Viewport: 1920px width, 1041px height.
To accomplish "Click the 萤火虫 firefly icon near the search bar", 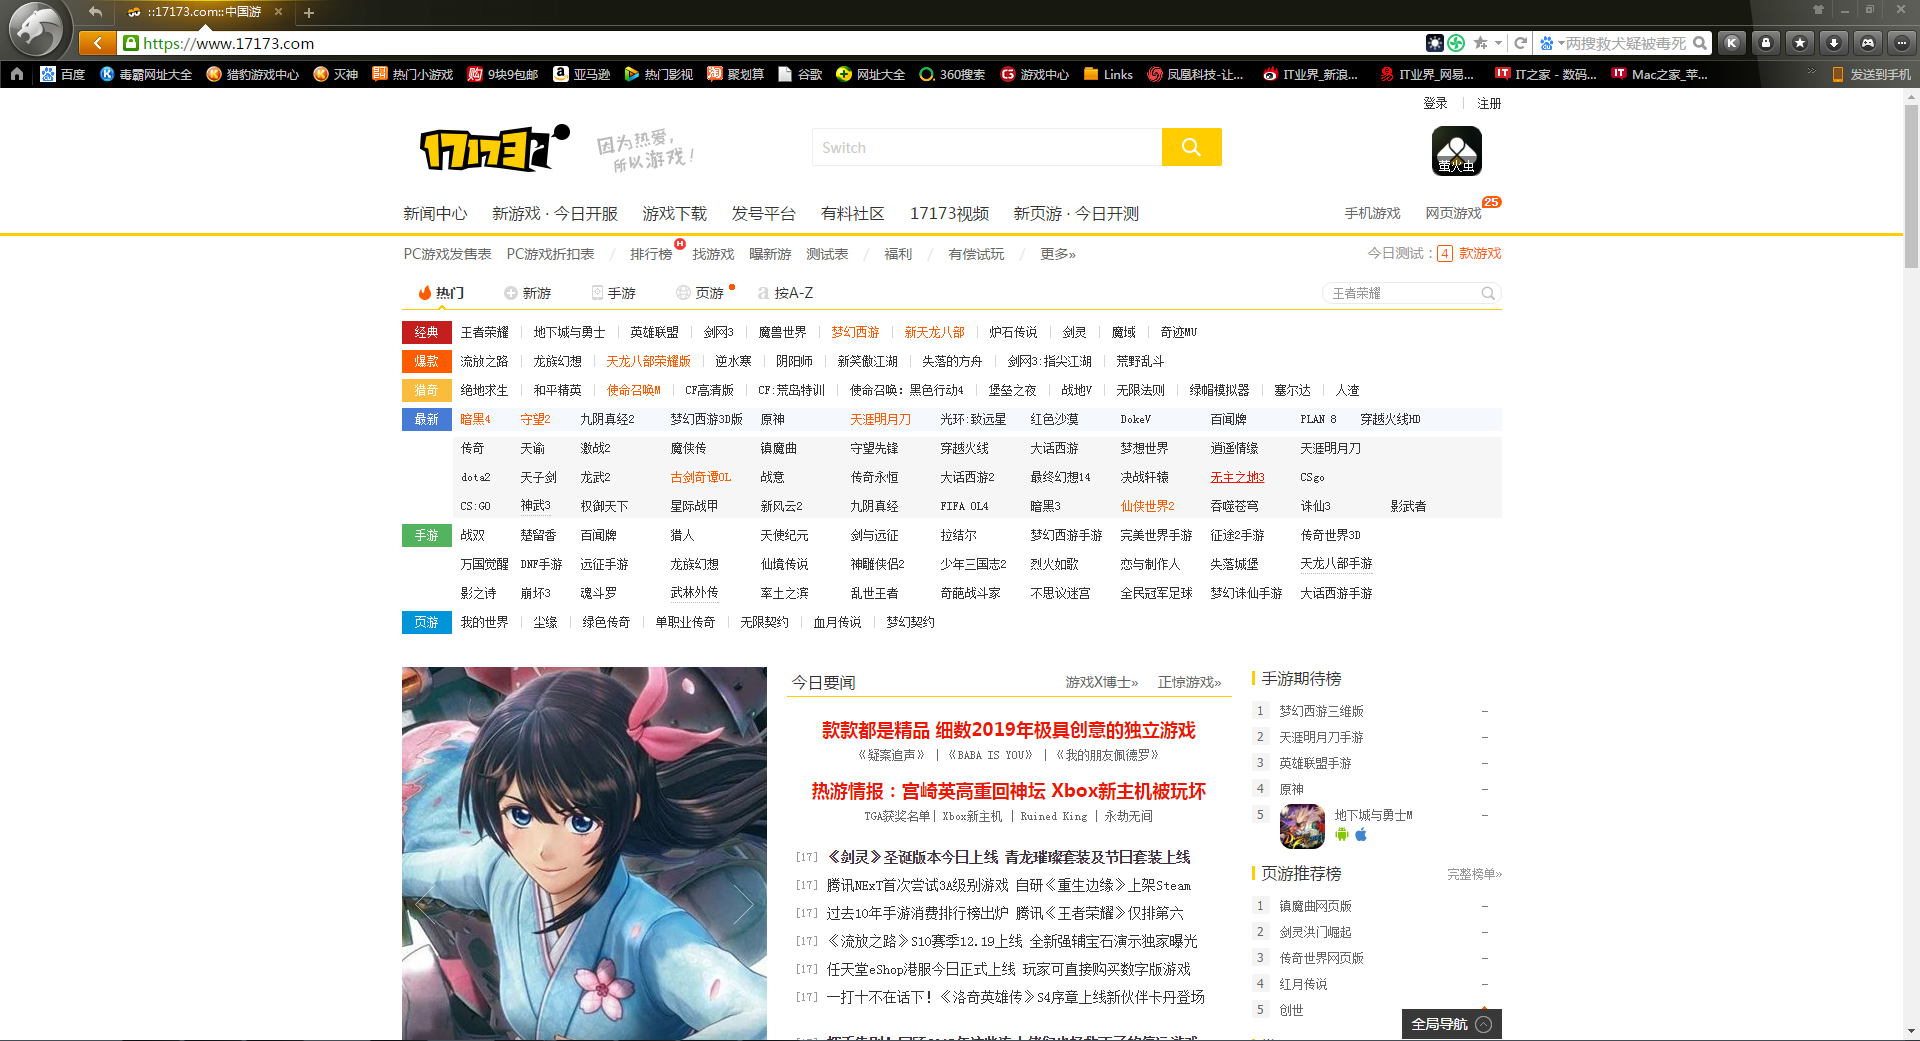I will tap(1455, 150).
